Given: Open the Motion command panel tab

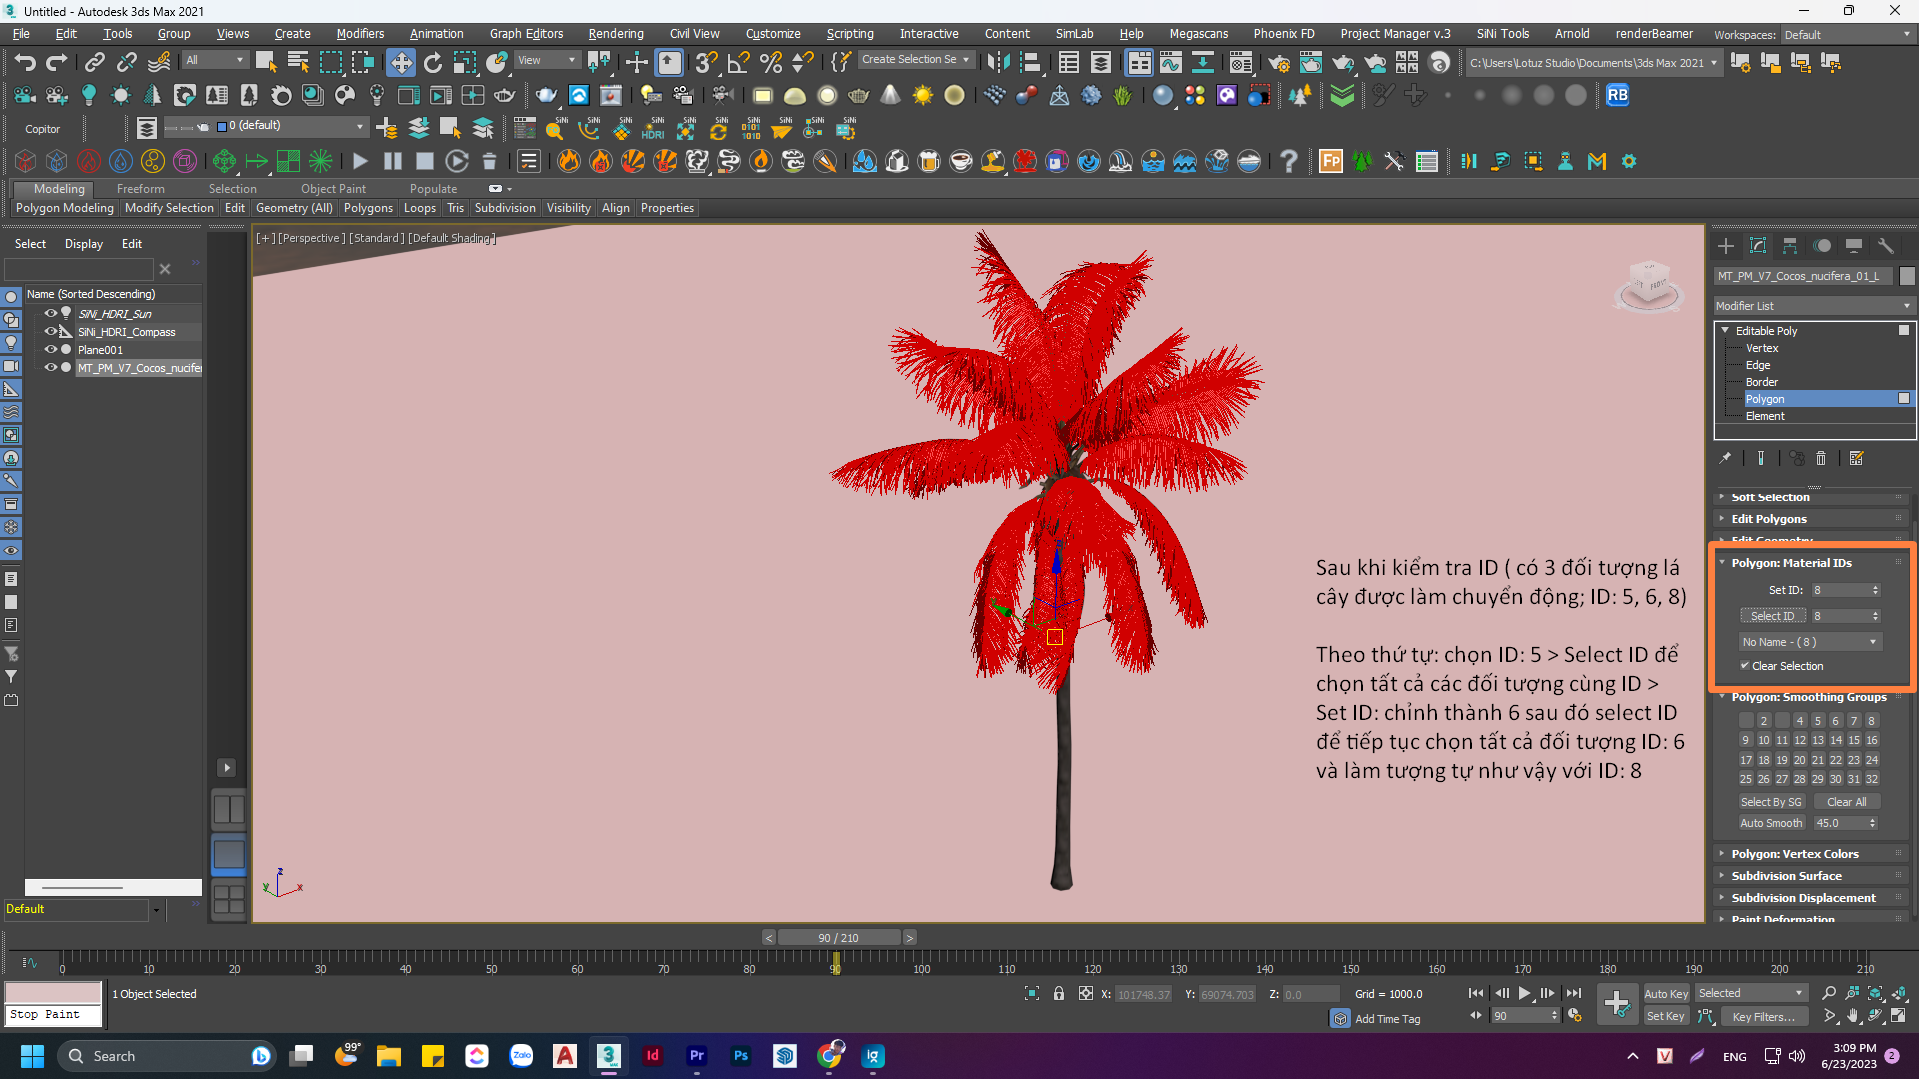Looking at the screenshot, I should tap(1822, 246).
